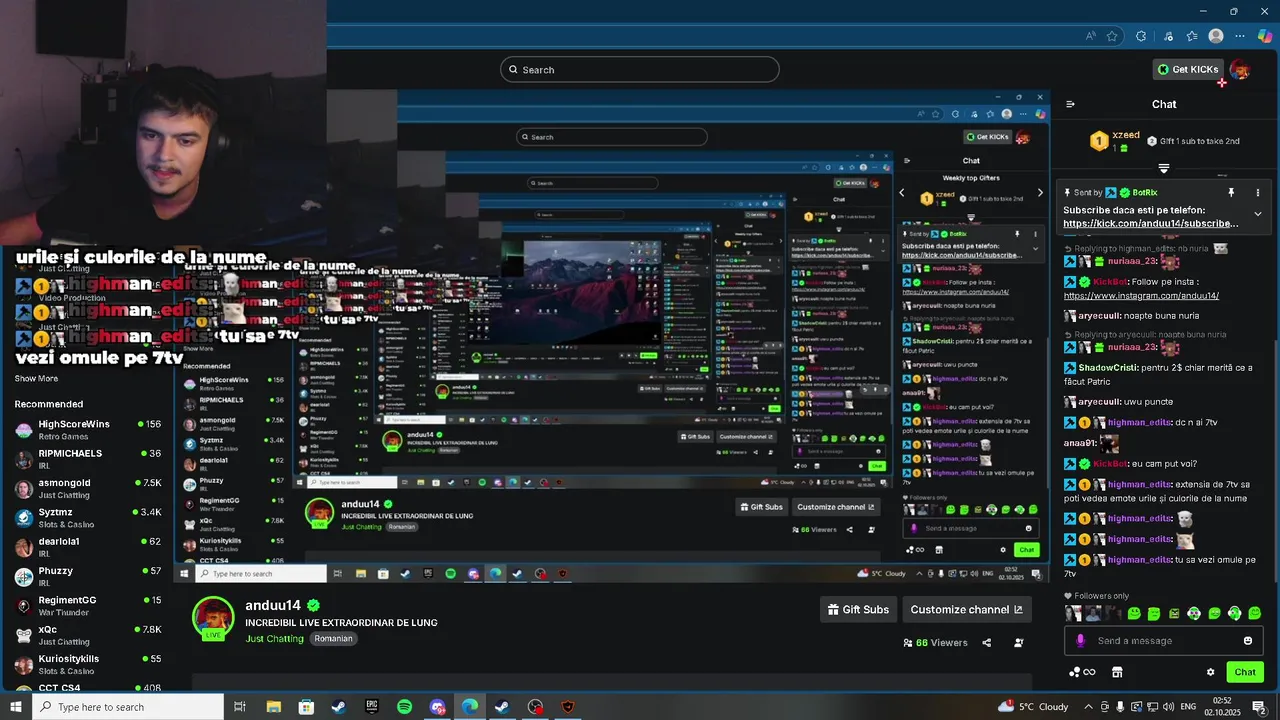The width and height of the screenshot is (1280, 720).
Task: Unpin the pinned BotRix message
Action: pyautogui.click(x=1231, y=192)
